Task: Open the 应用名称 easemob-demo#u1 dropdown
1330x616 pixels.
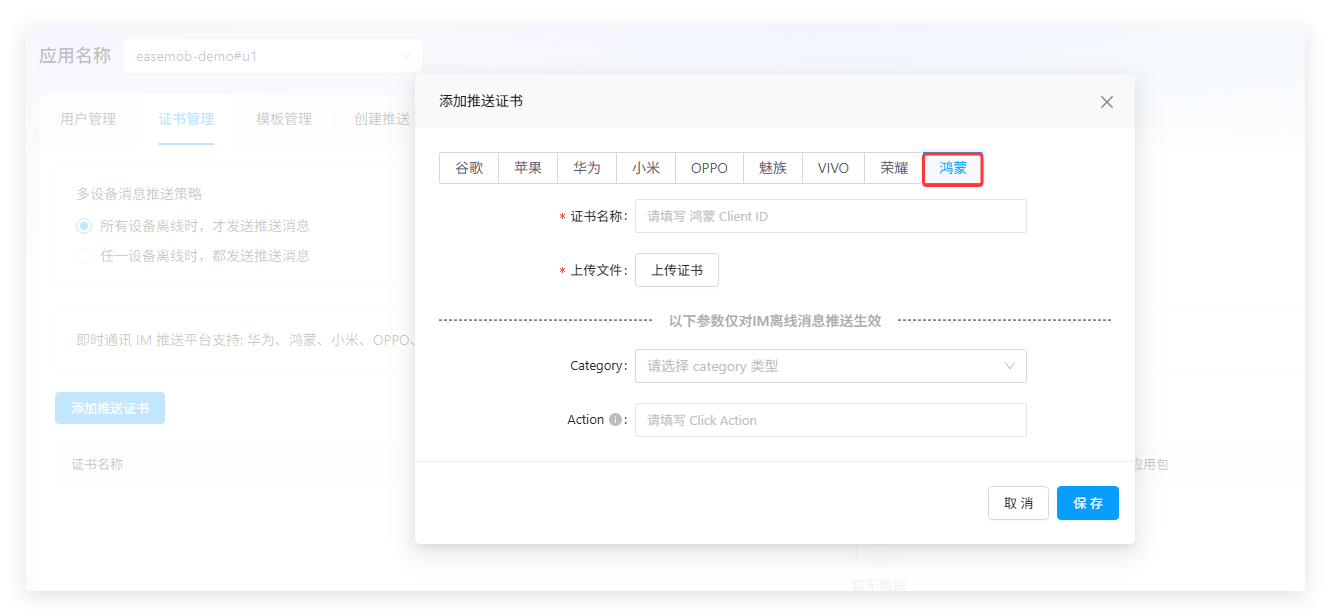Action: click(272, 56)
